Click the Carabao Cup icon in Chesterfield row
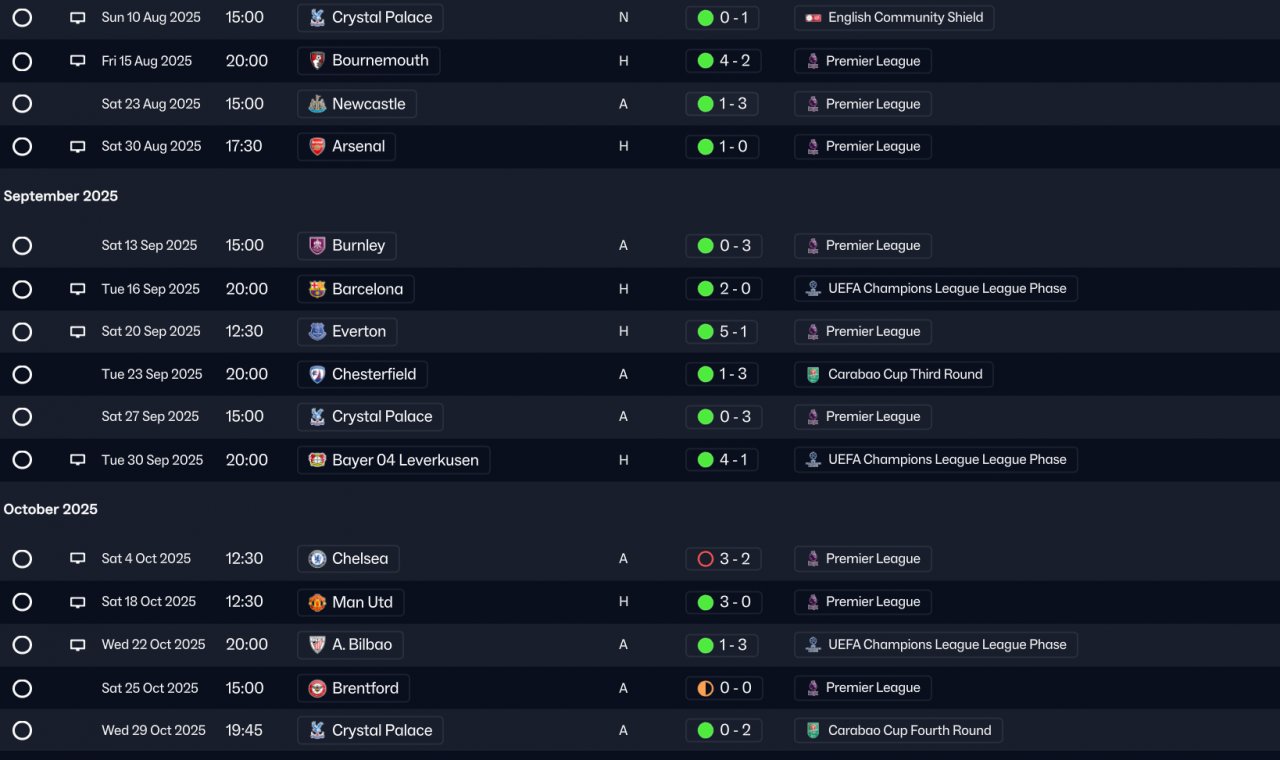1280x760 pixels. 813,375
